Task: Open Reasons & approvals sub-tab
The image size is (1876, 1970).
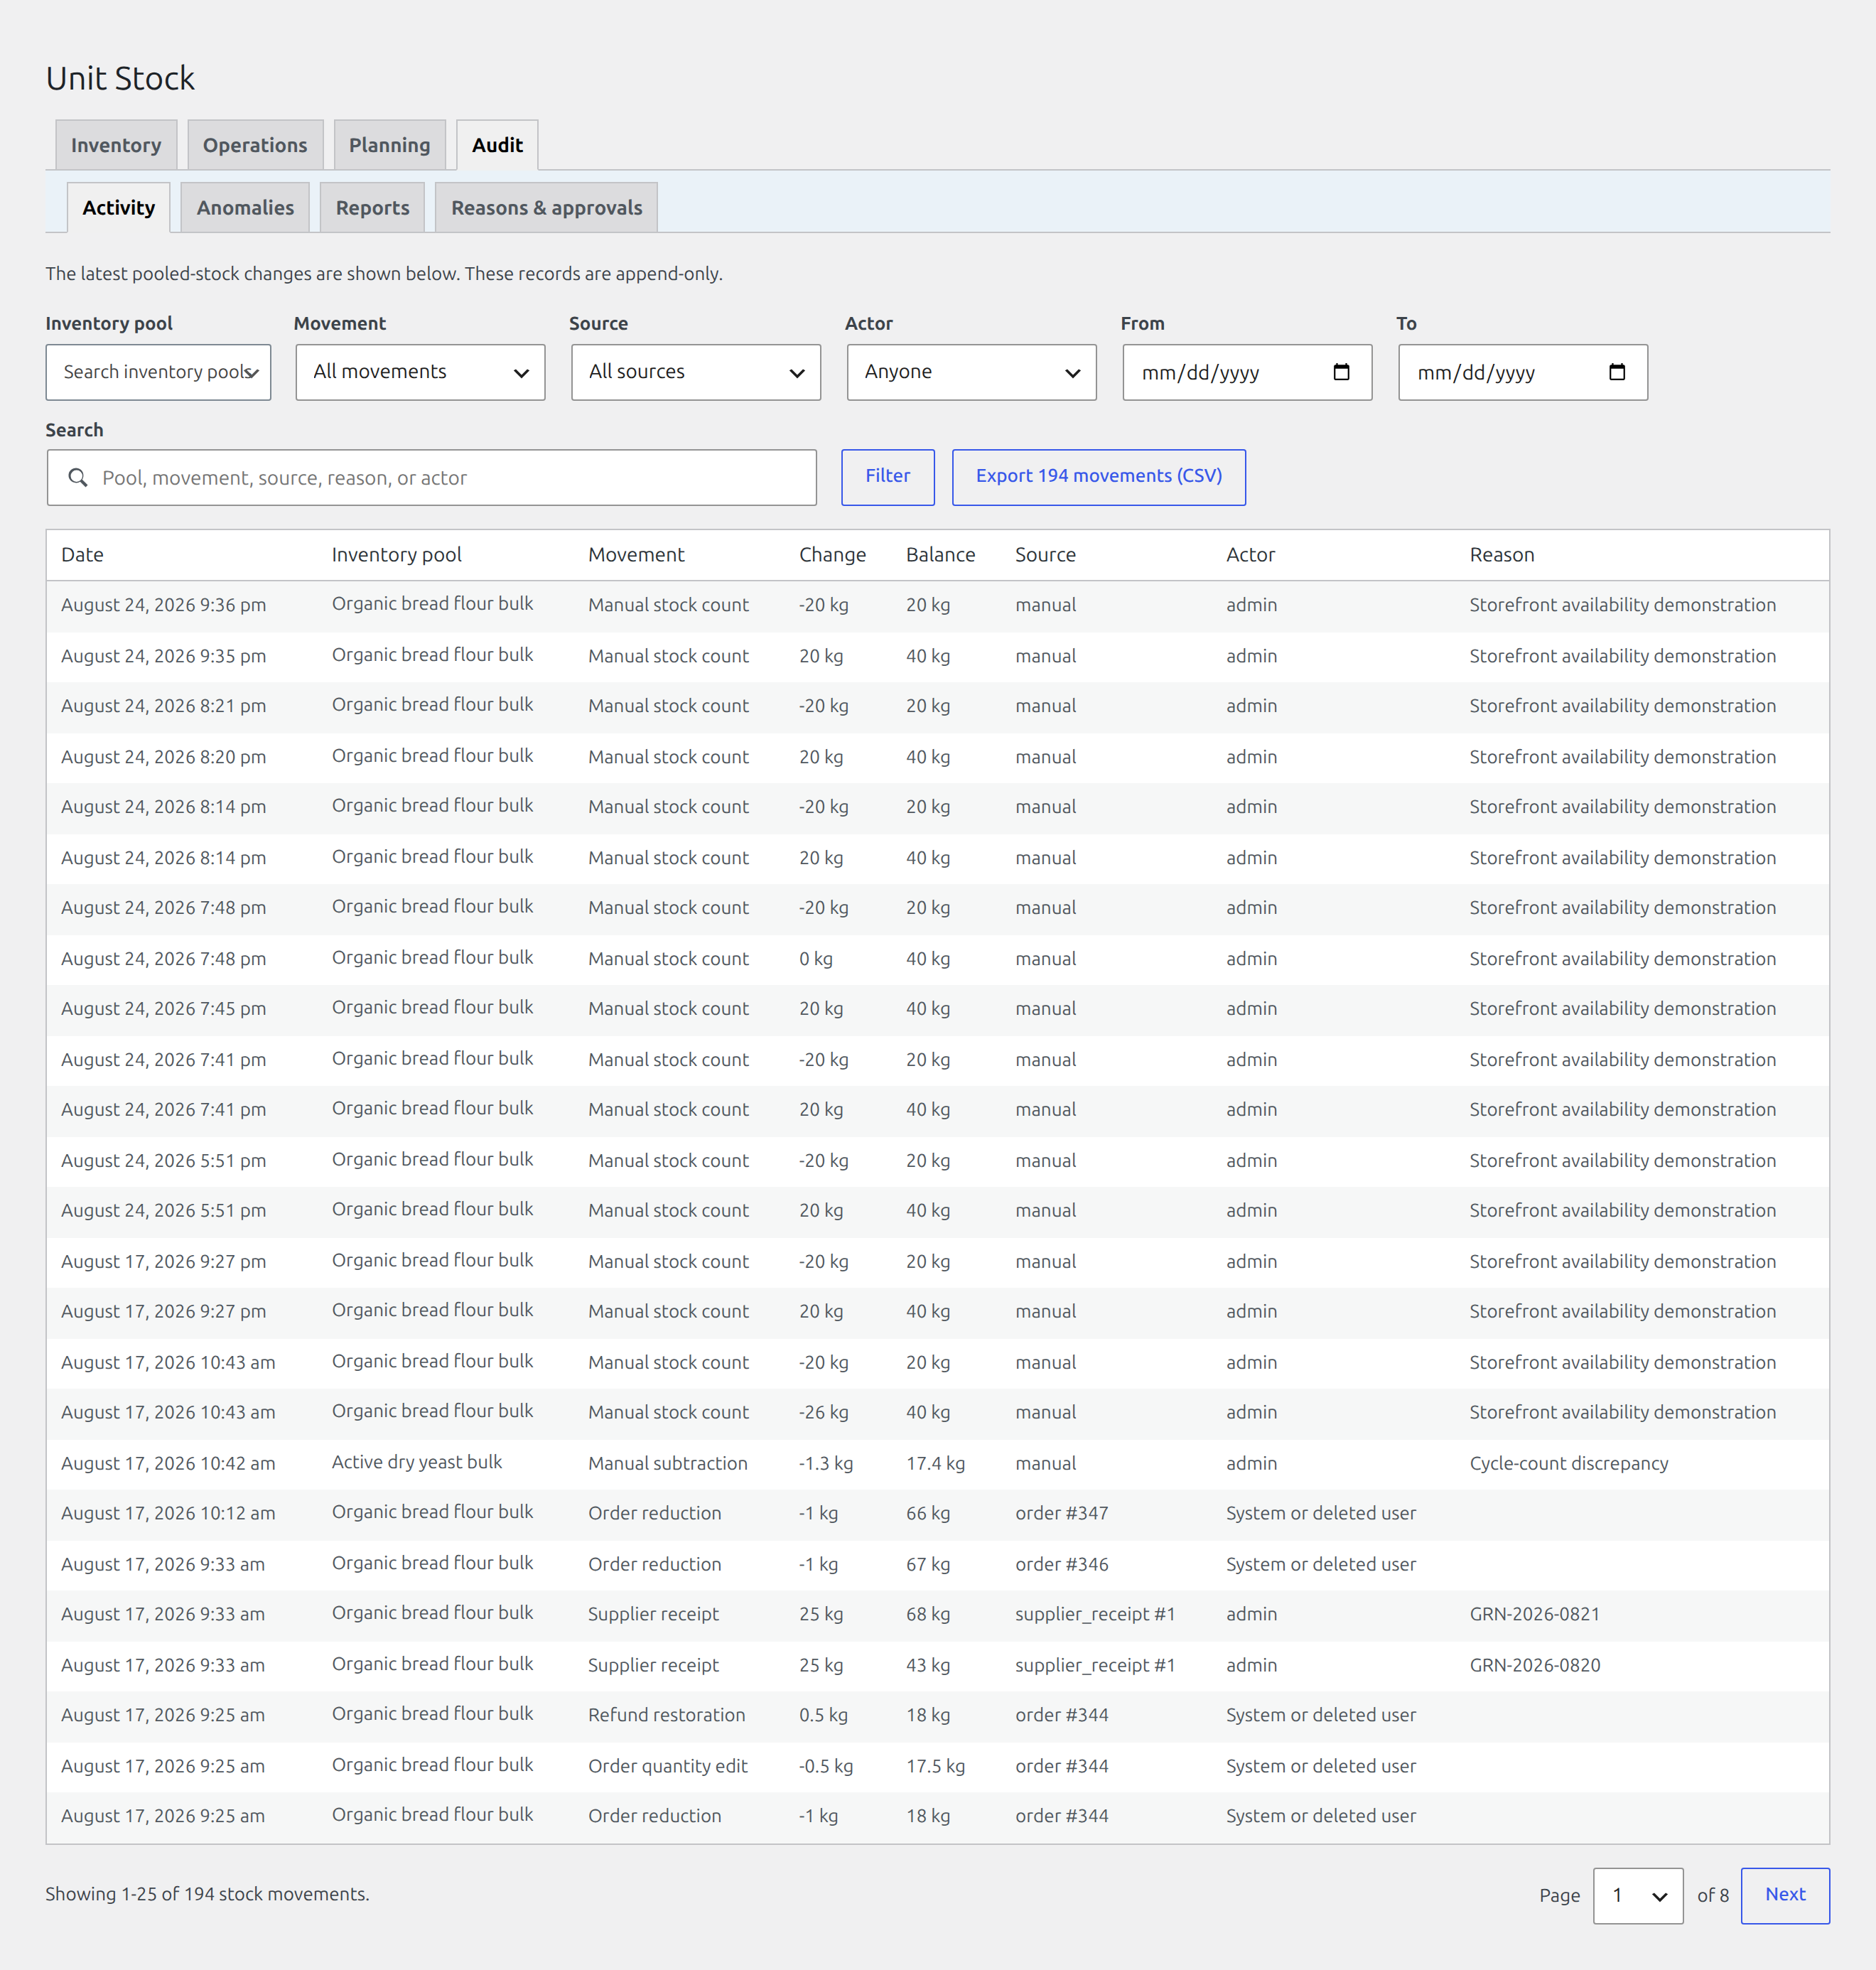Action: tap(546, 208)
